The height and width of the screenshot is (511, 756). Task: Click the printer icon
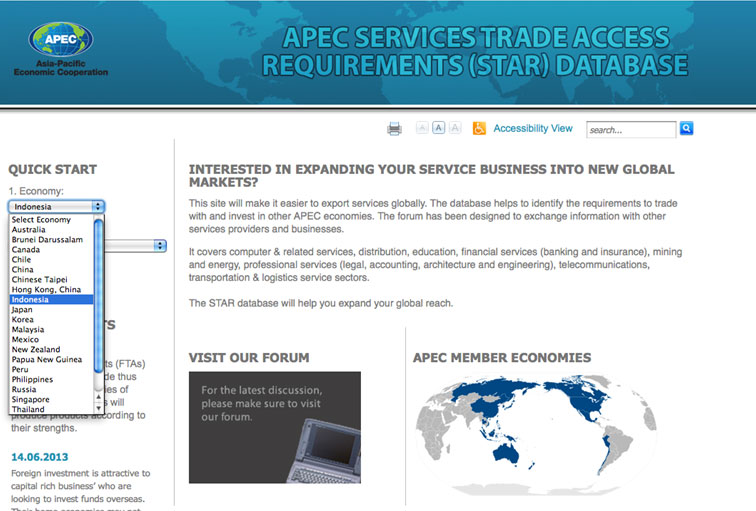394,129
